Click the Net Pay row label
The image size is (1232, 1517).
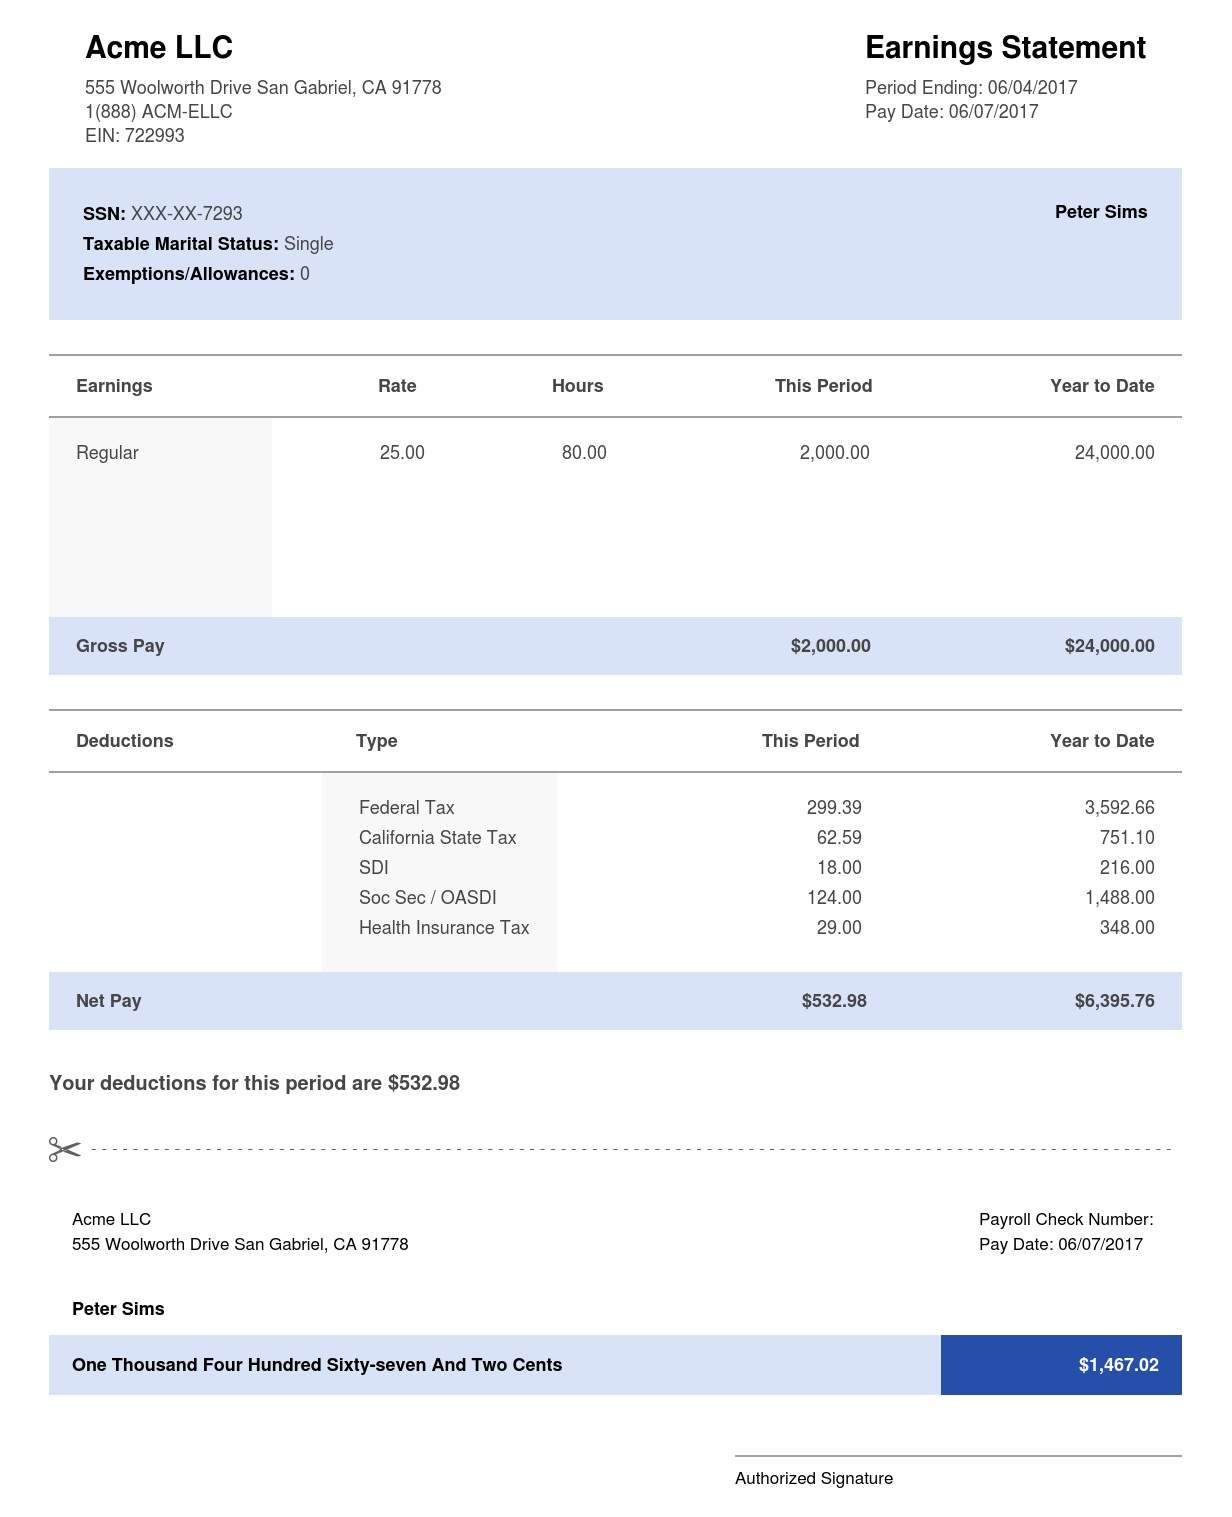[109, 1001]
